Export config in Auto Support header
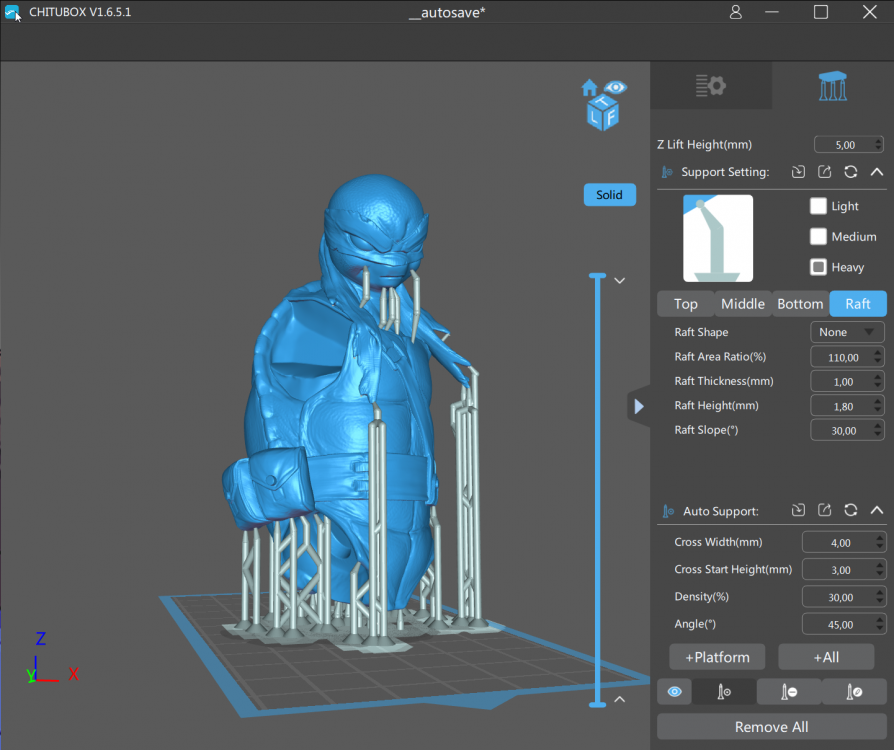Viewport: 894px width, 750px height. pos(824,510)
